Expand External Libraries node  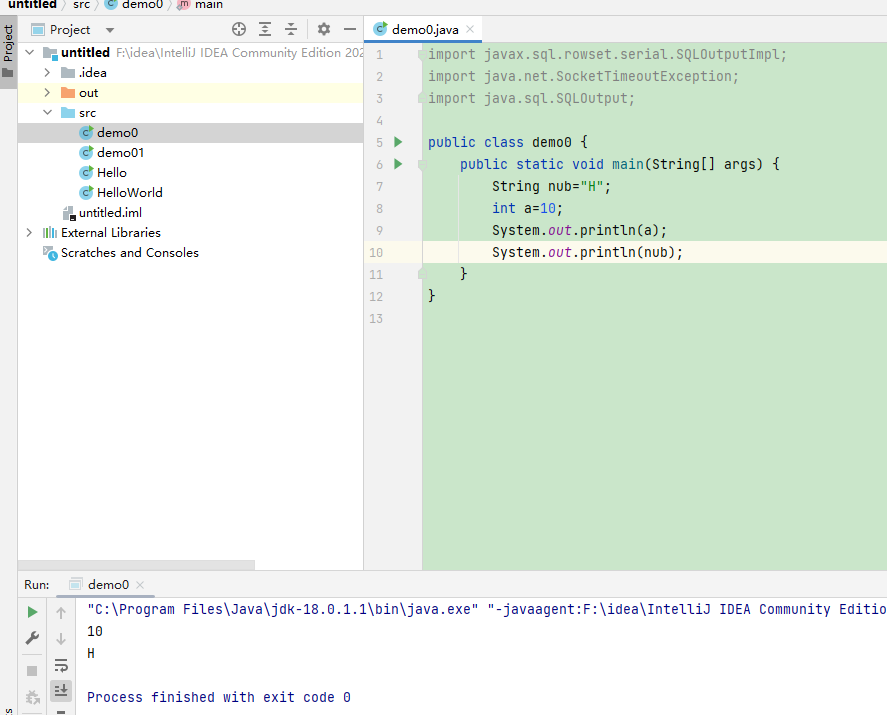29,232
